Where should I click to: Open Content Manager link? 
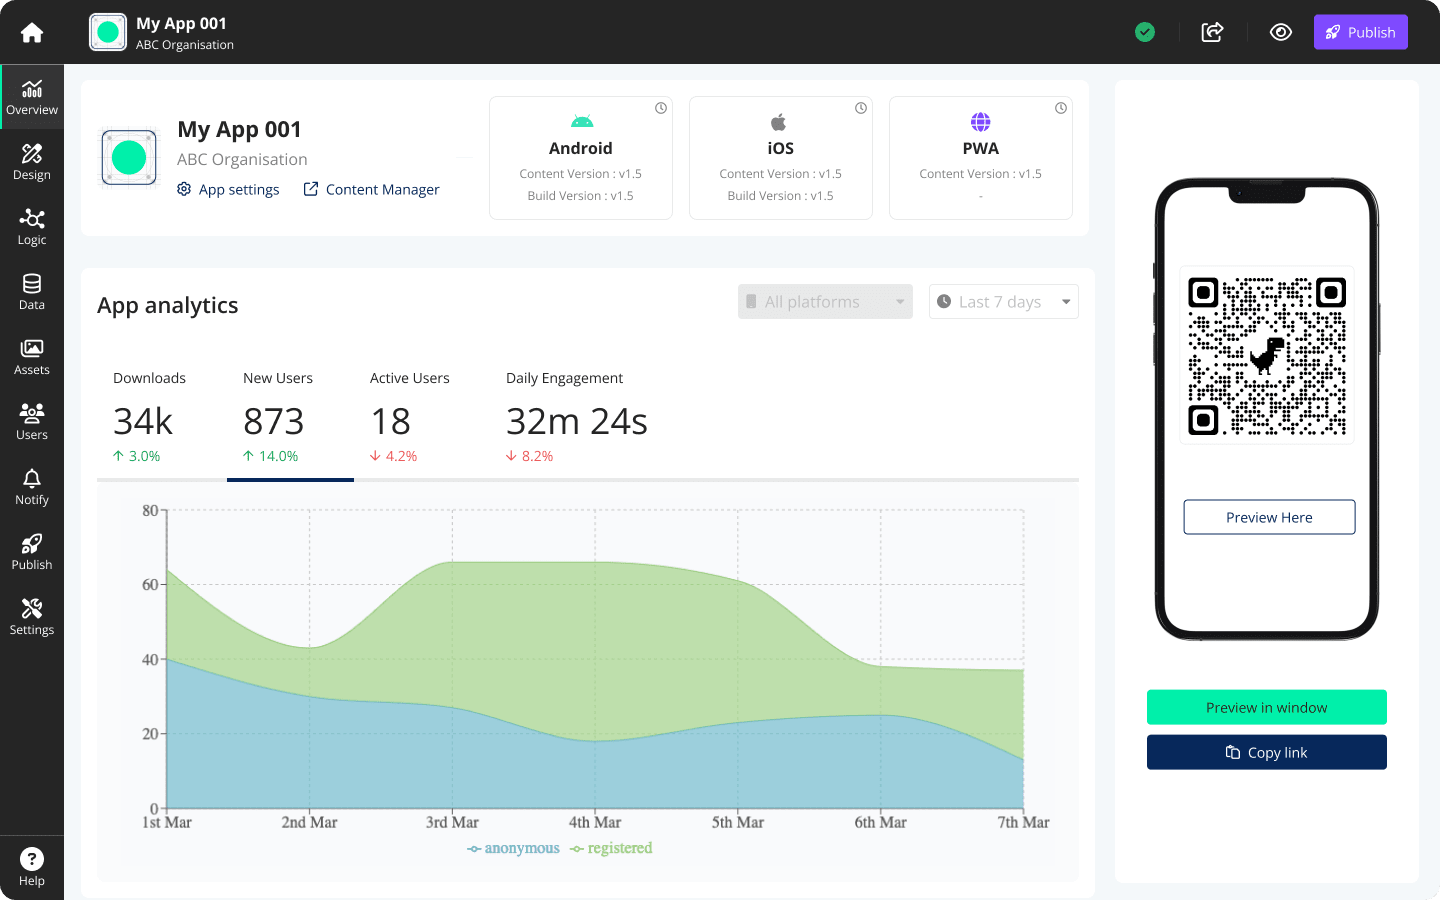371,189
